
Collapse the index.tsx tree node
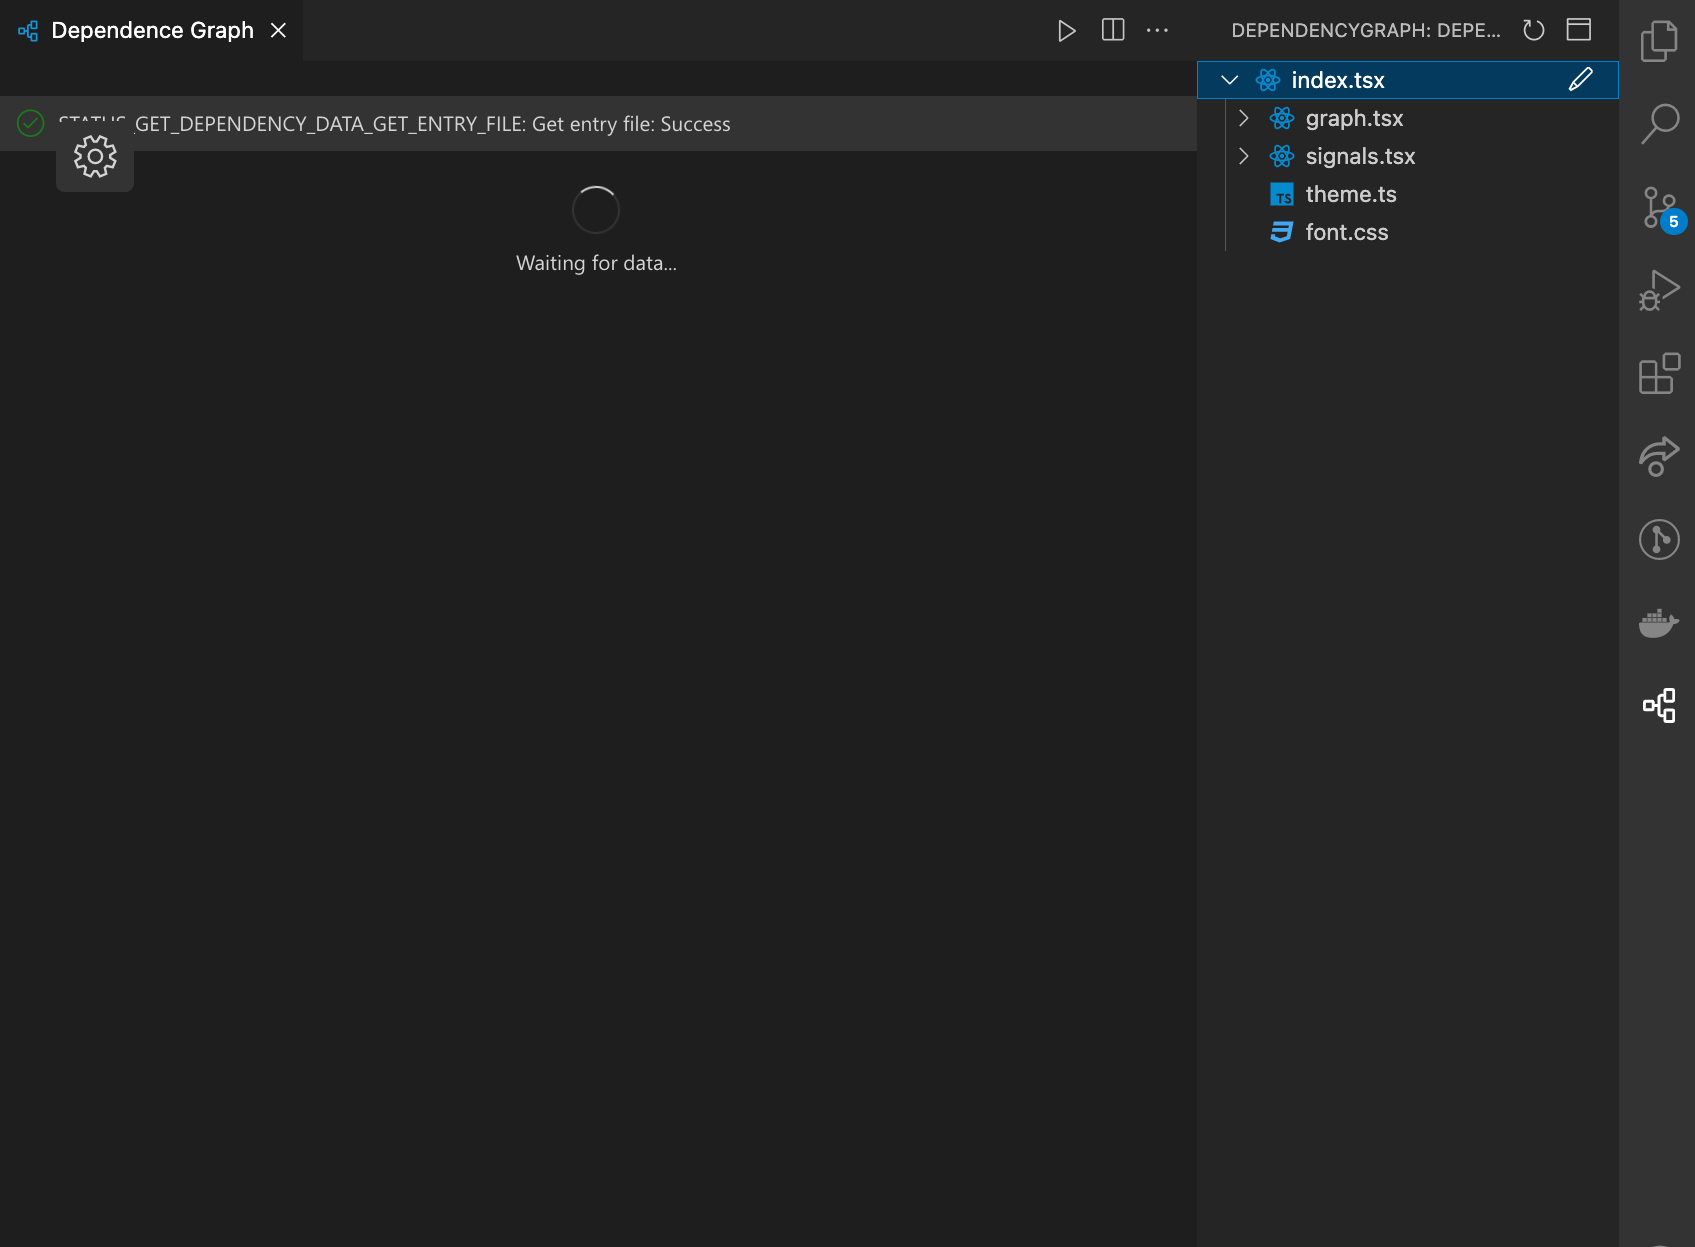[1230, 79]
